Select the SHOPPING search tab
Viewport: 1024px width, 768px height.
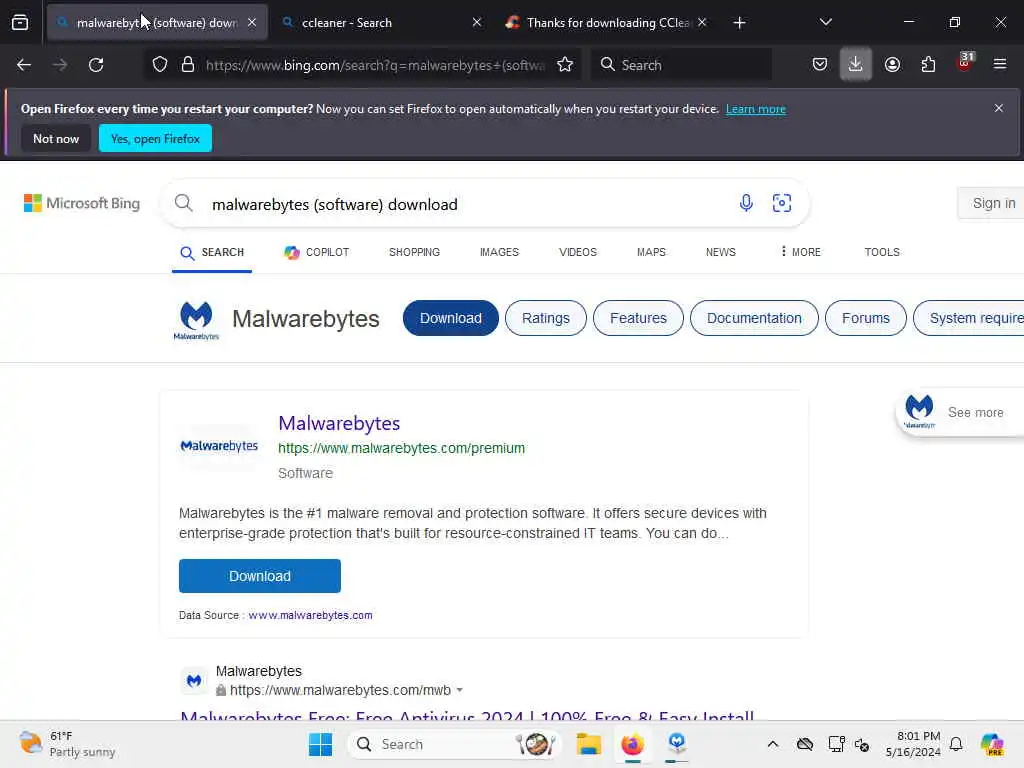(414, 252)
